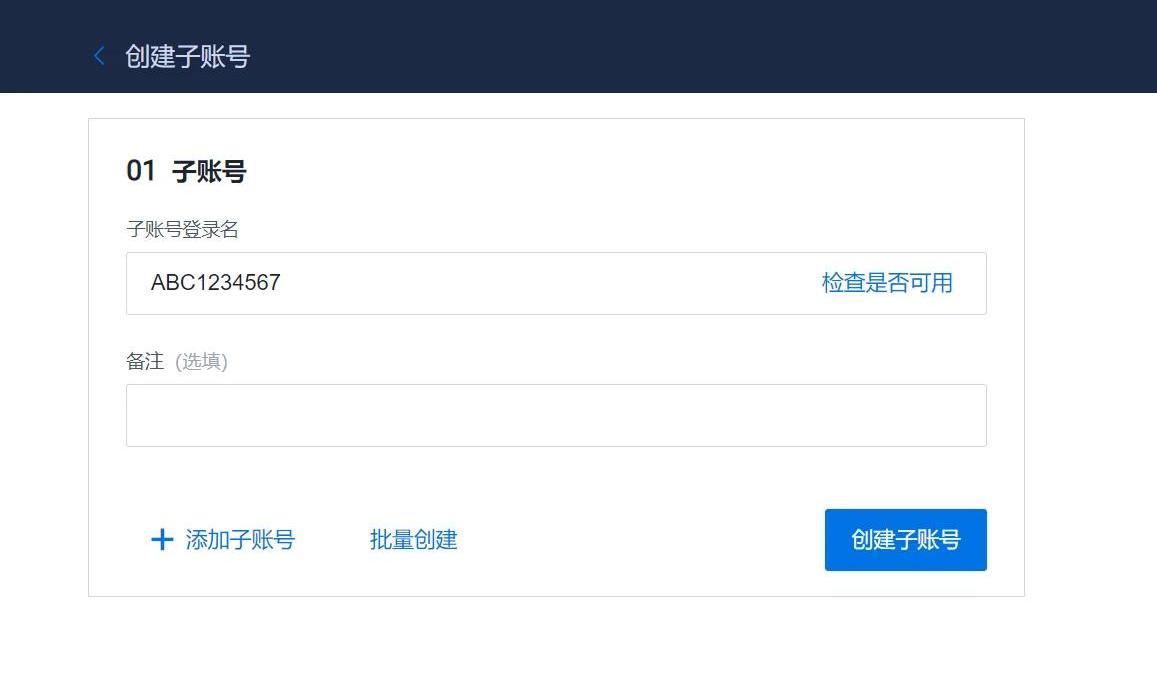This screenshot has height=679, width=1157.
Task: Click blank card space between 批量创建 and submit button
Action: tap(640, 540)
